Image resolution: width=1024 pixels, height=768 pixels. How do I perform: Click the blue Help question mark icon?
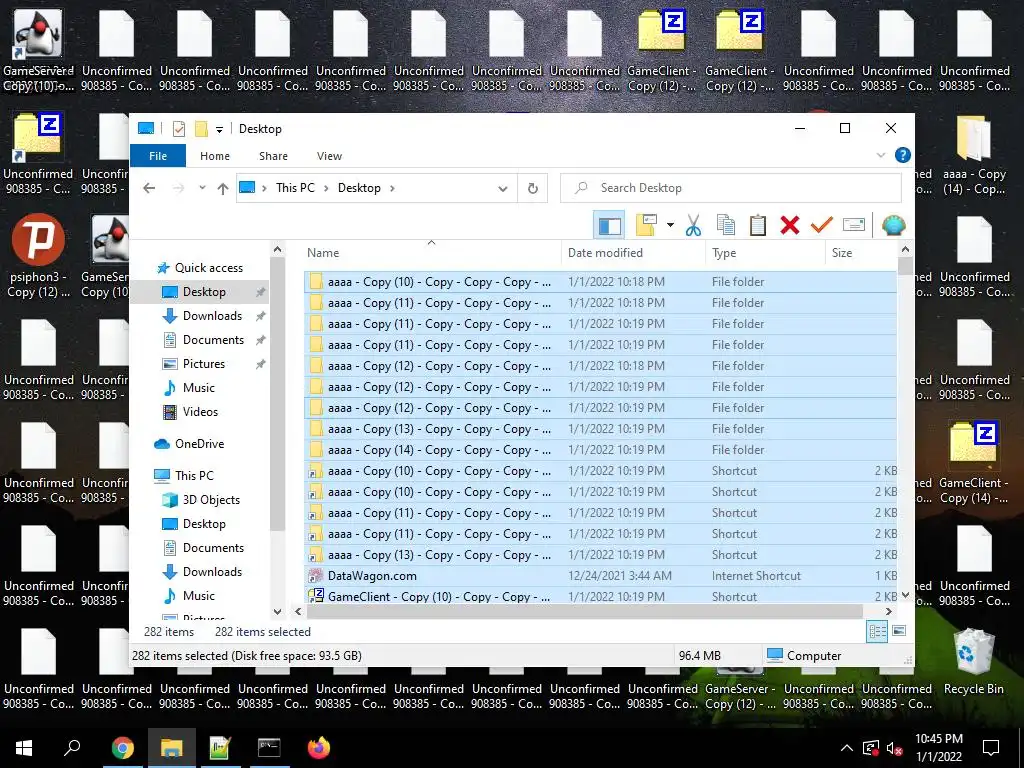(903, 155)
